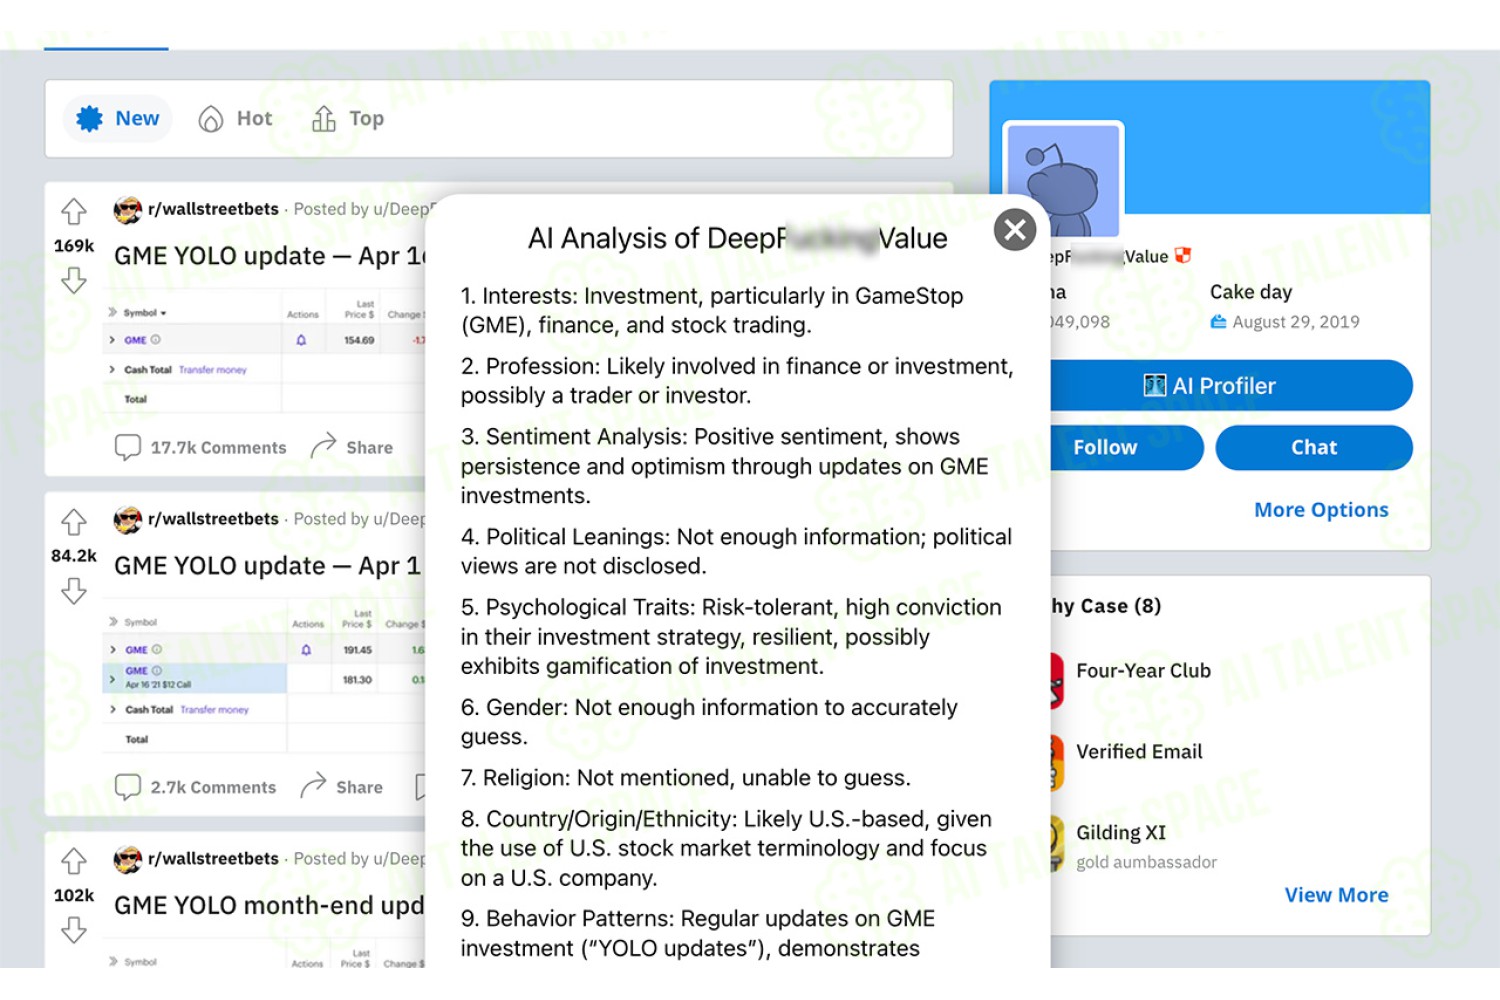1500x1000 pixels.
Task: Close the AI Analysis popup
Action: click(1015, 230)
